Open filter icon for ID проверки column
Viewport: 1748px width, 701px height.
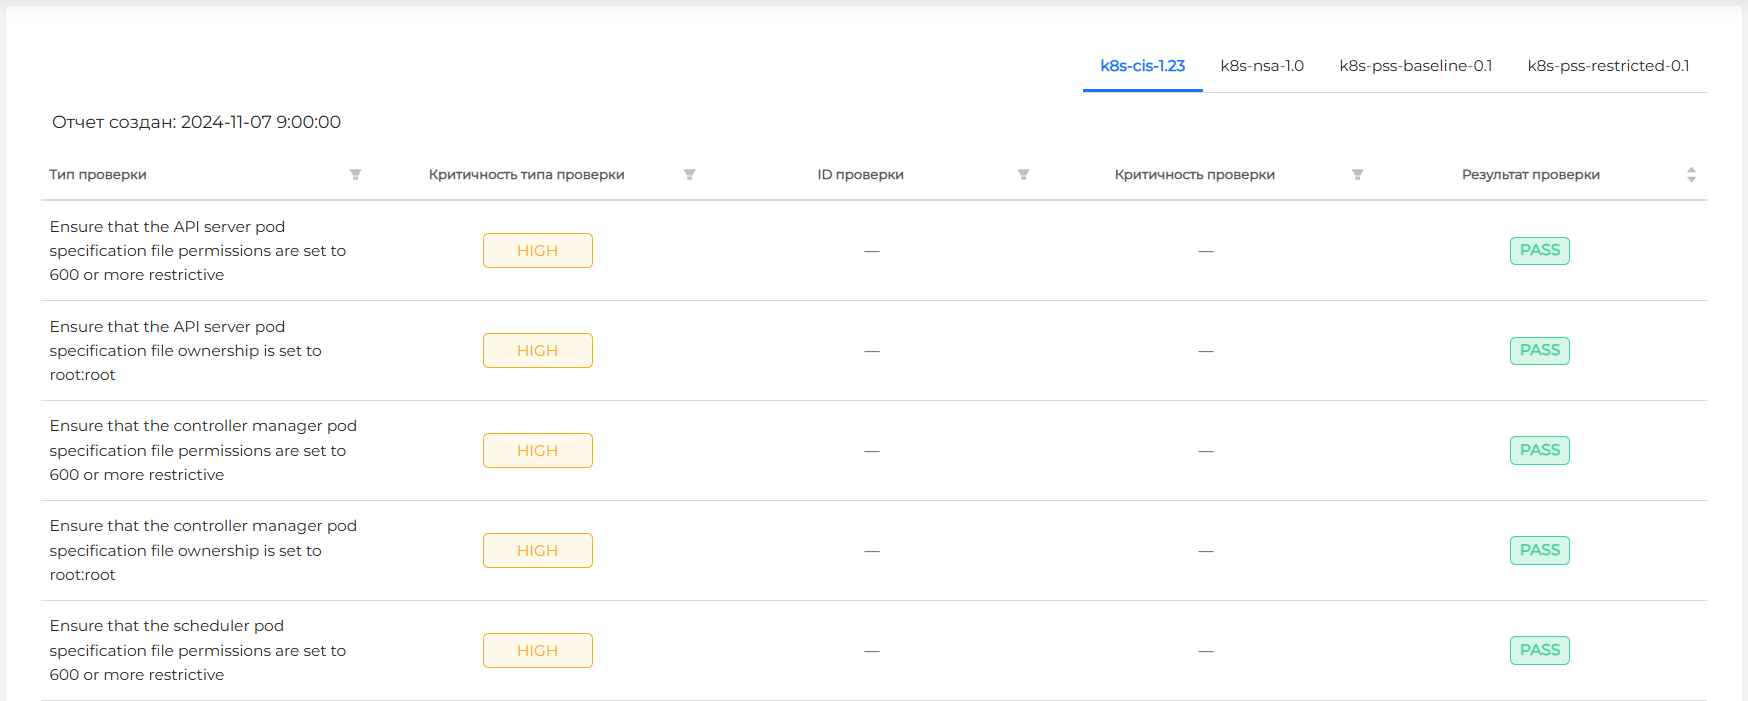pyautogui.click(x=1023, y=175)
